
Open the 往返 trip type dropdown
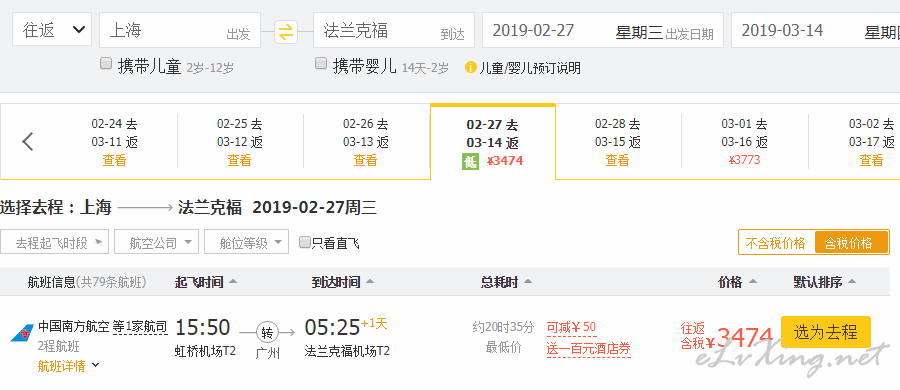pyautogui.click(x=52, y=30)
